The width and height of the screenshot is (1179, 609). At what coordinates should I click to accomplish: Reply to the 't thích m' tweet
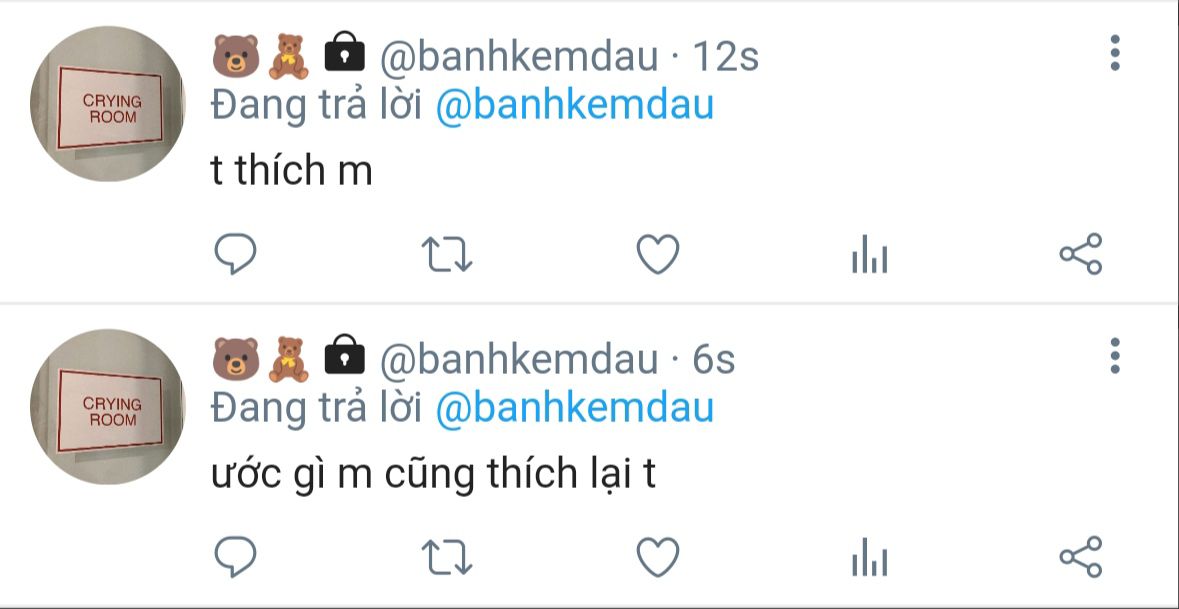(235, 254)
